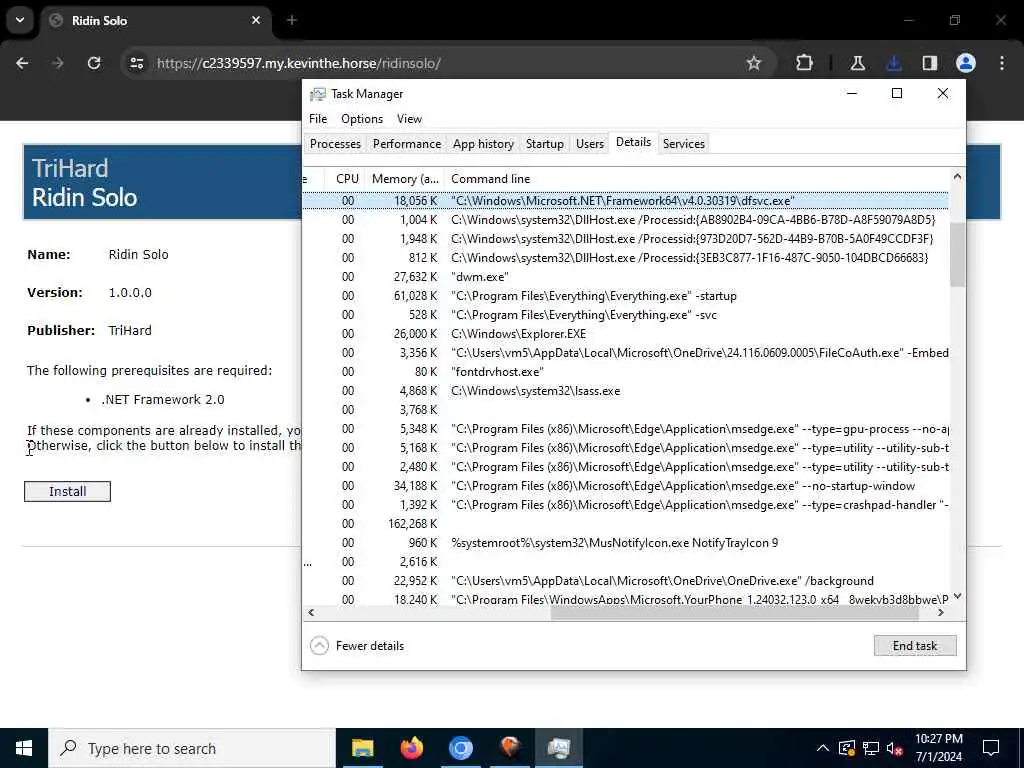1024x768 pixels.
Task: Select the msedge.exe --no-startup-window row
Action: (626, 486)
